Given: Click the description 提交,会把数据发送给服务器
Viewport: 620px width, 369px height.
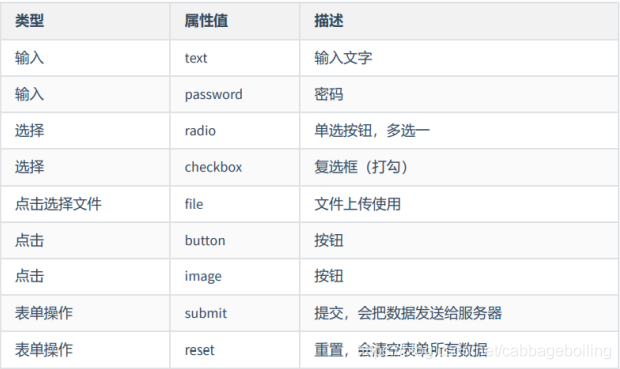Looking at the screenshot, I should point(408,313).
